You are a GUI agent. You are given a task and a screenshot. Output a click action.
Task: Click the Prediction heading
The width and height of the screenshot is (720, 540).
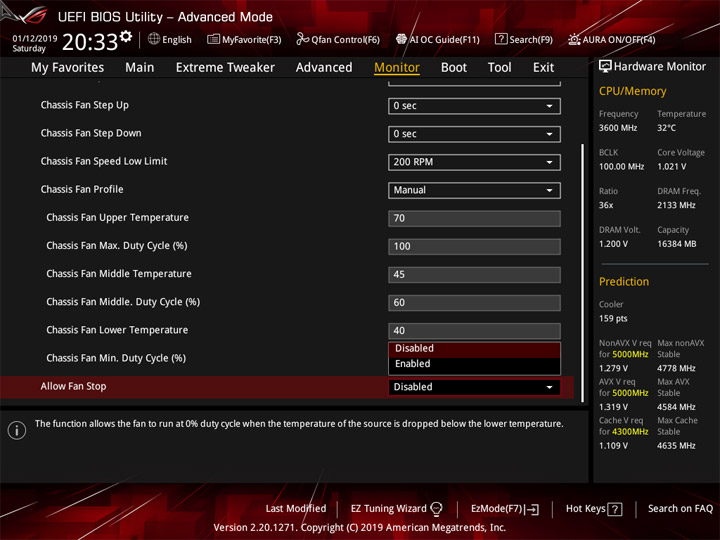[624, 282]
